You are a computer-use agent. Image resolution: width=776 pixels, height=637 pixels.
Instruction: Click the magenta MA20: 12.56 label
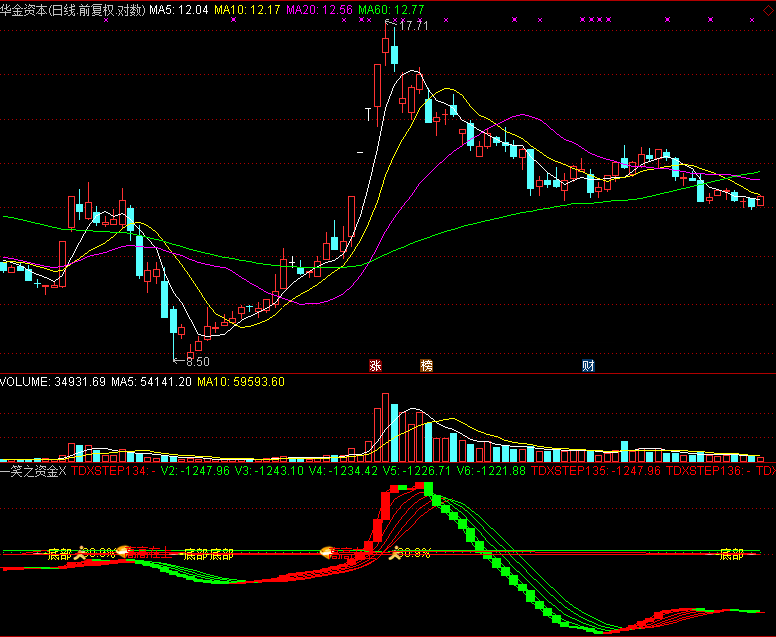[319, 9]
